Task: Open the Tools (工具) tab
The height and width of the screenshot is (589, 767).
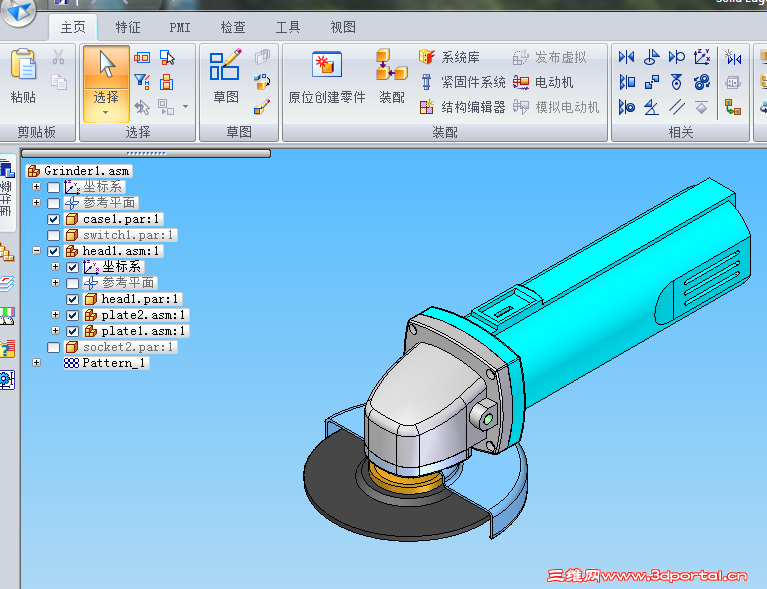Action: tap(288, 27)
